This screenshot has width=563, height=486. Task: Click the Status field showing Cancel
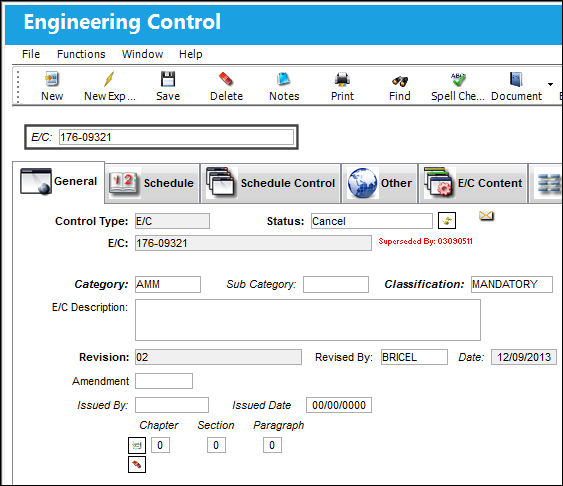[372, 221]
